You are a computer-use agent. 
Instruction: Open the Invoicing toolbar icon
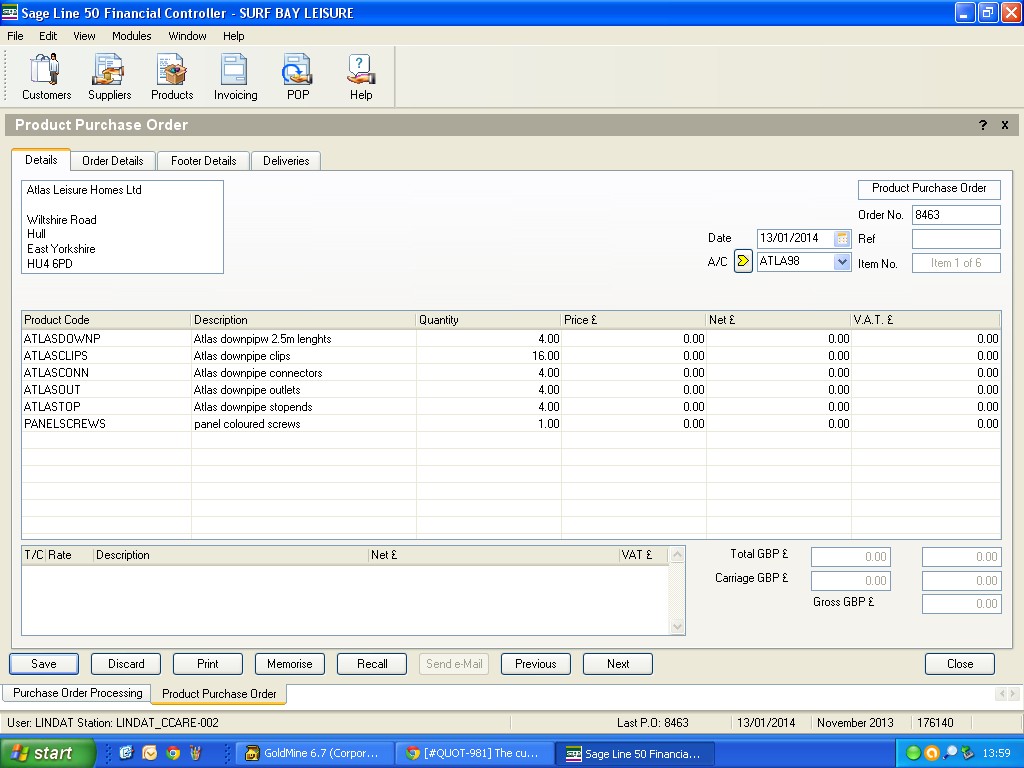(235, 77)
